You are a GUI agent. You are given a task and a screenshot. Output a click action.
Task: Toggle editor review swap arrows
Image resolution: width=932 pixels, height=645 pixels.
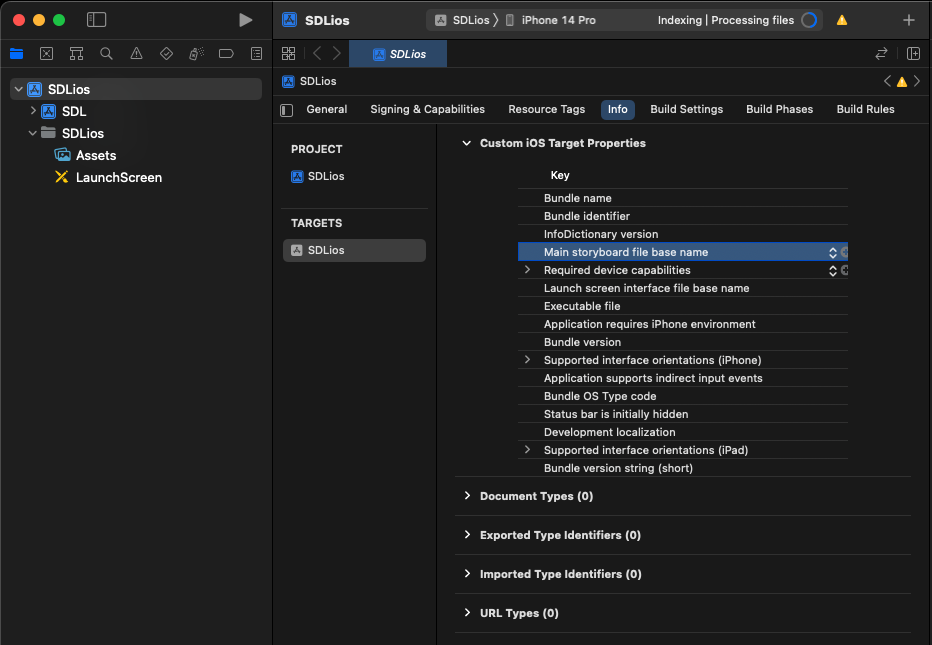[x=881, y=54]
